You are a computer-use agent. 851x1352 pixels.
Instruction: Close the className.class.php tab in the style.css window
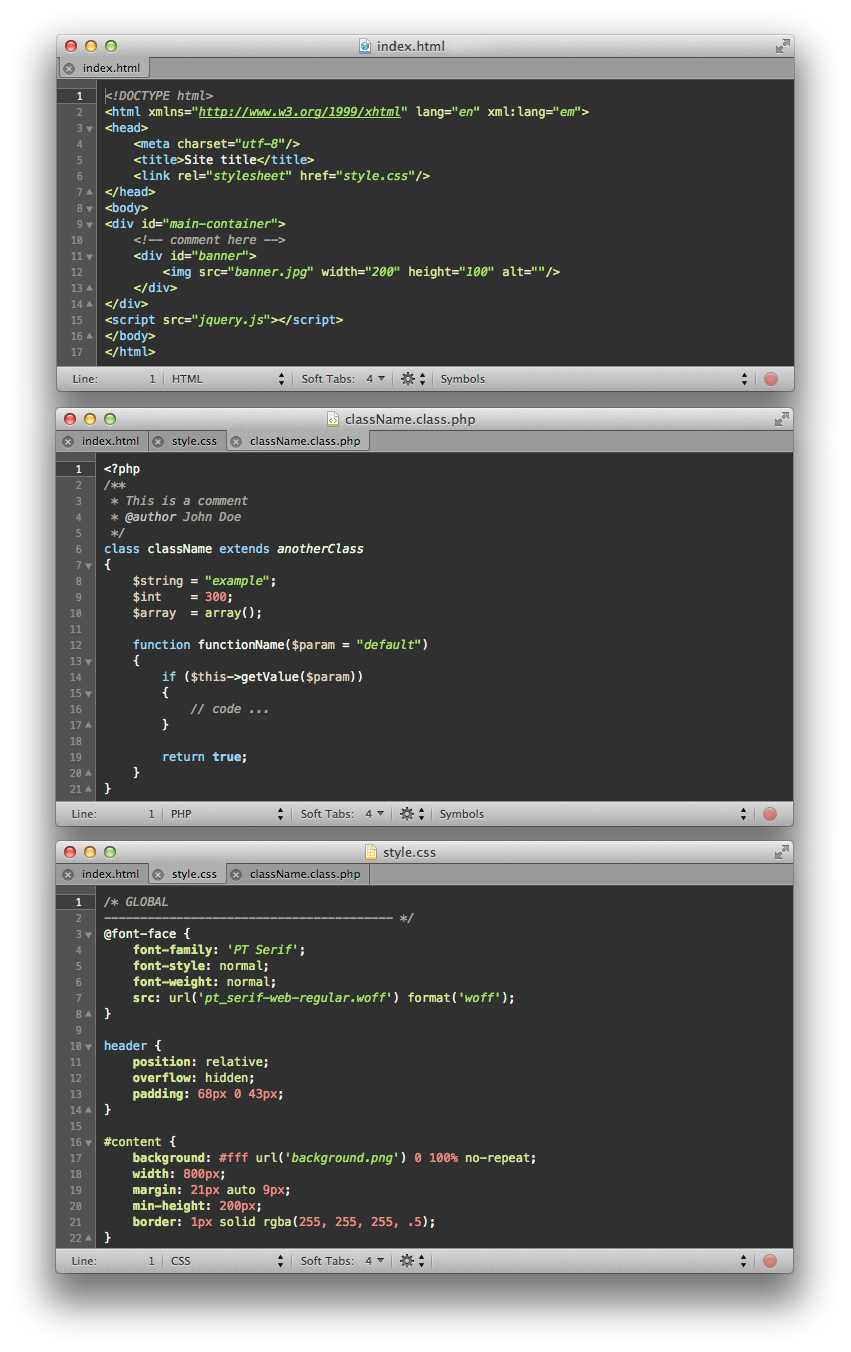236,874
